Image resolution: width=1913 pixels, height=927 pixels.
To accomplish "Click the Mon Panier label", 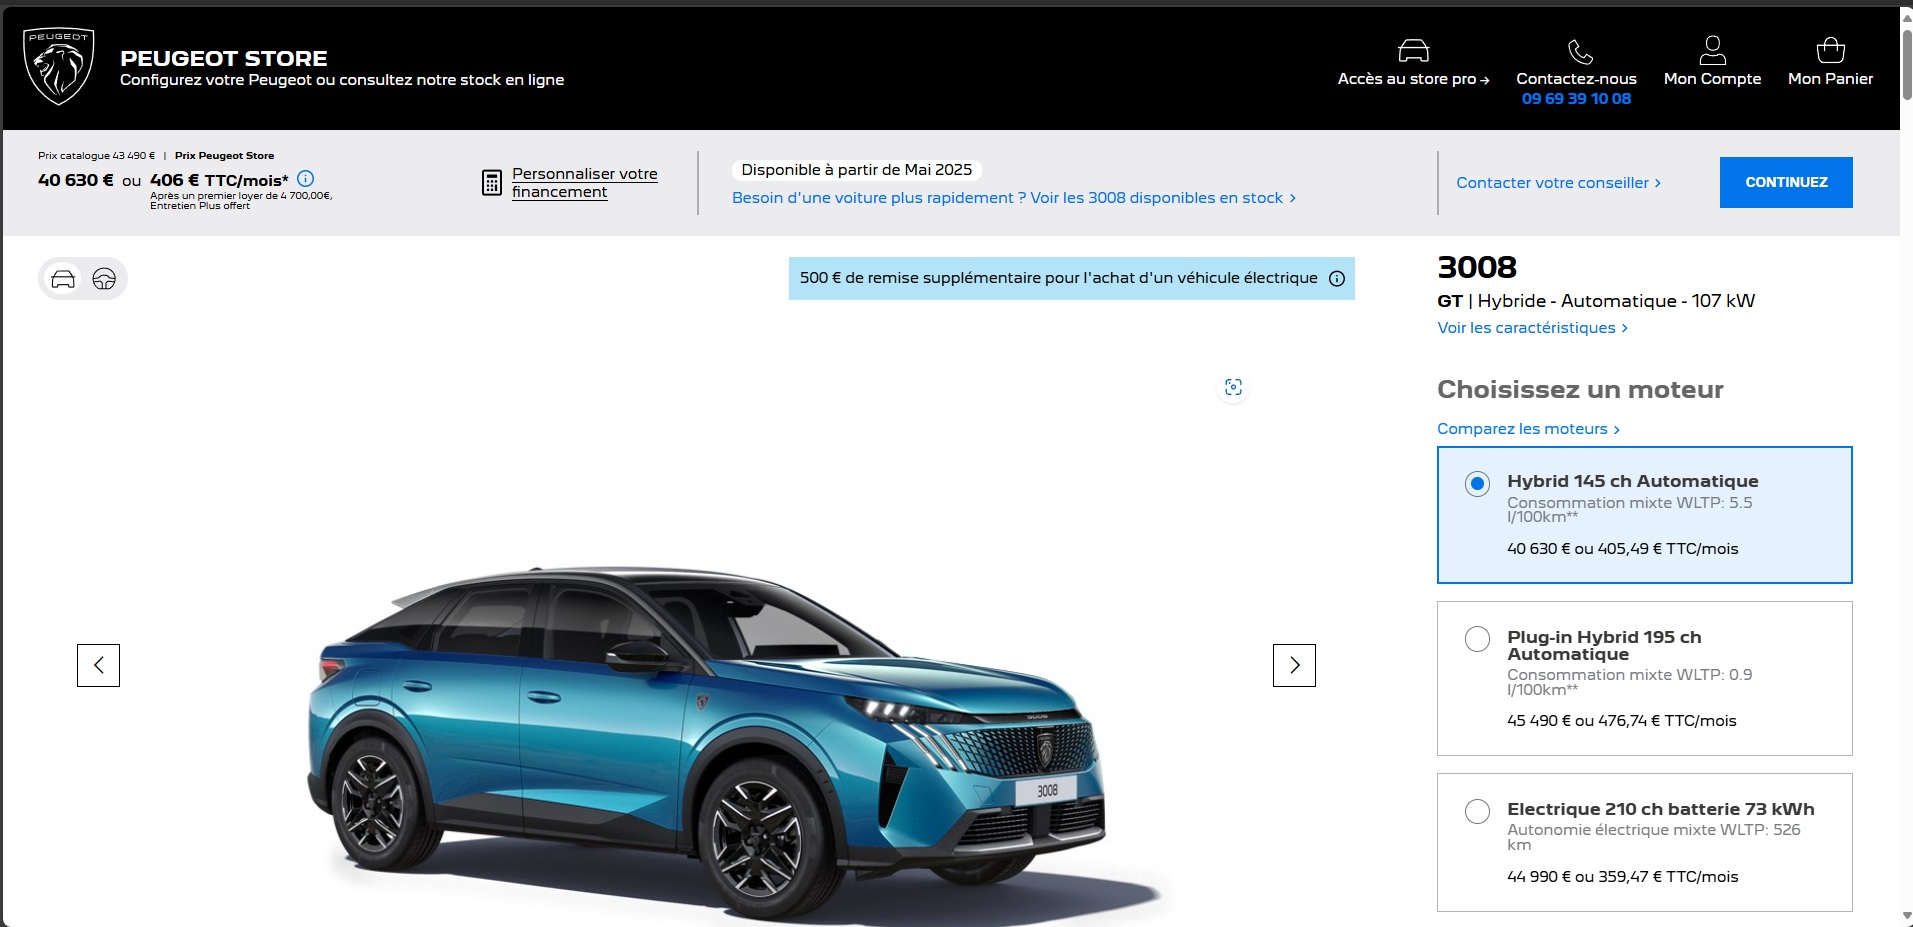I will click(1830, 79).
